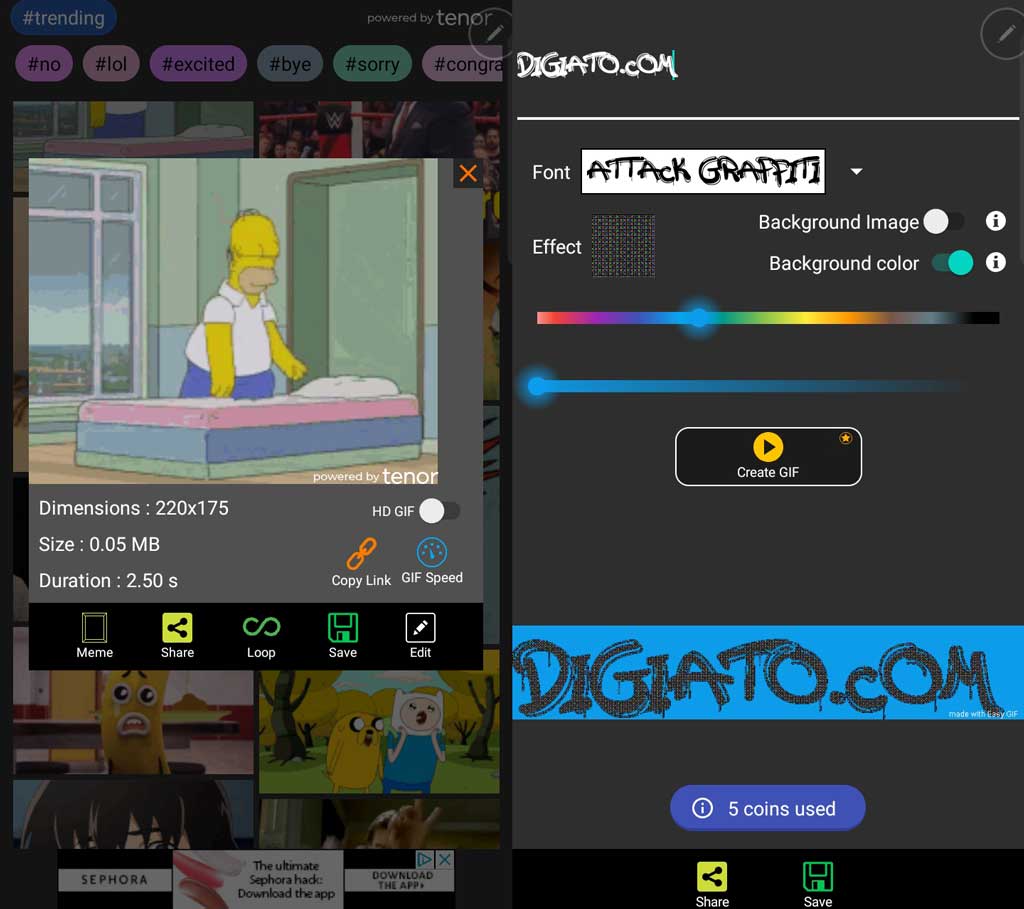Close the Sephora ad banner
This screenshot has width=1024, height=909.
coord(445,859)
